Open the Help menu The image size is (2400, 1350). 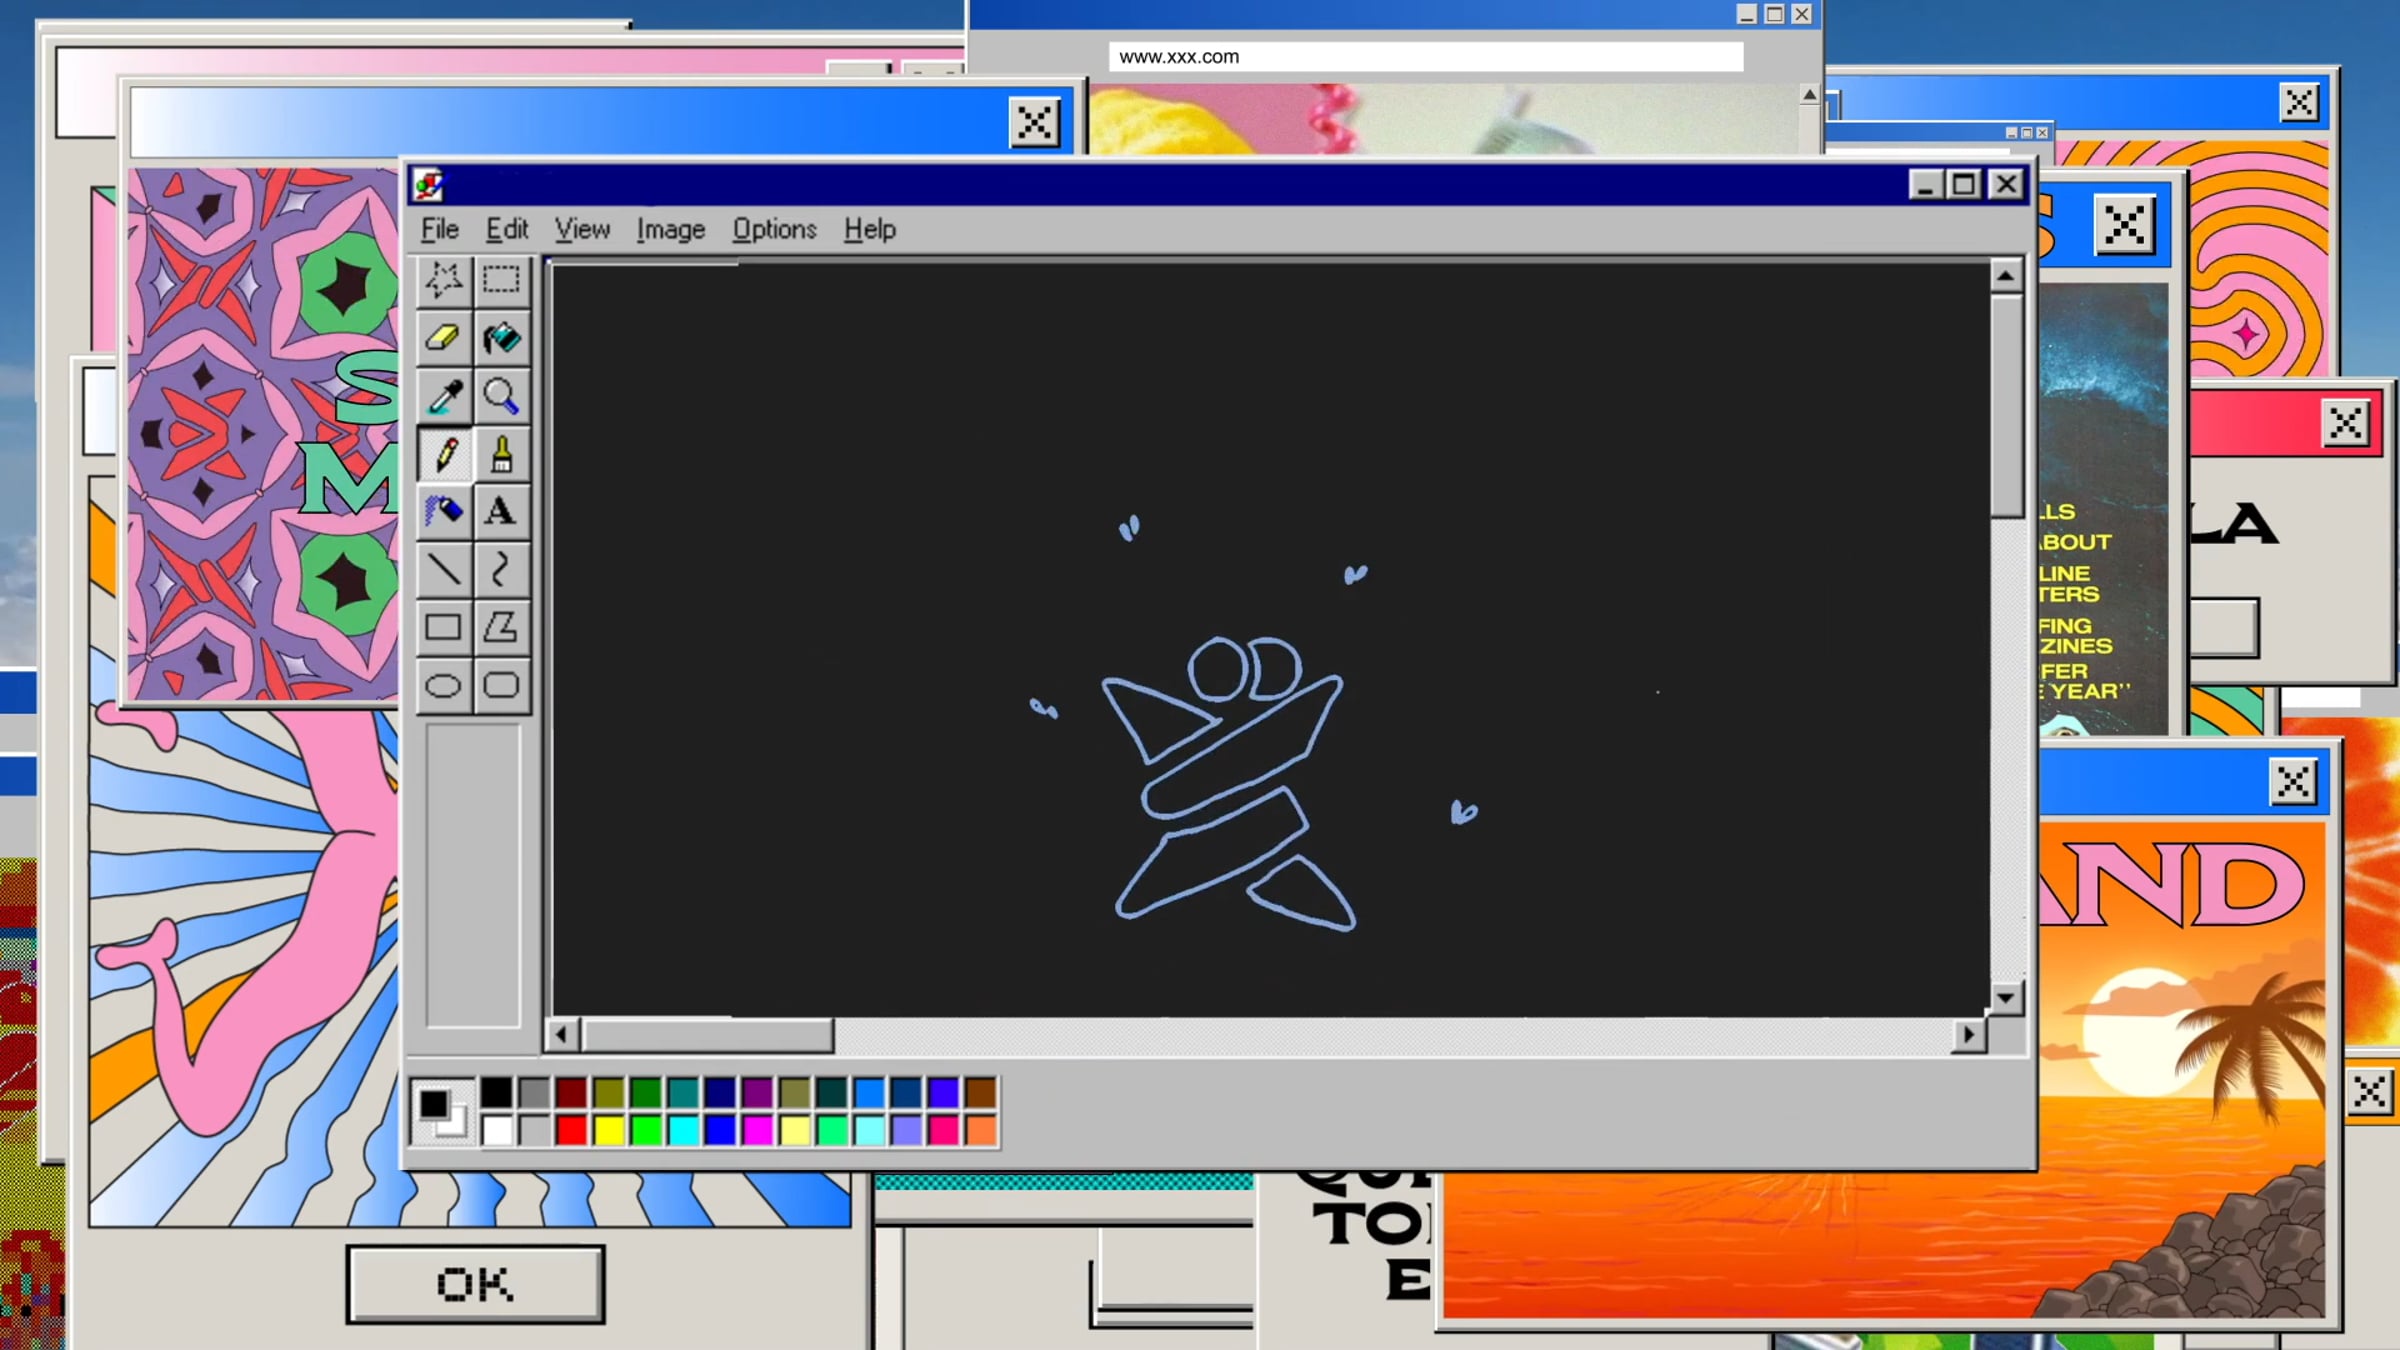869,229
